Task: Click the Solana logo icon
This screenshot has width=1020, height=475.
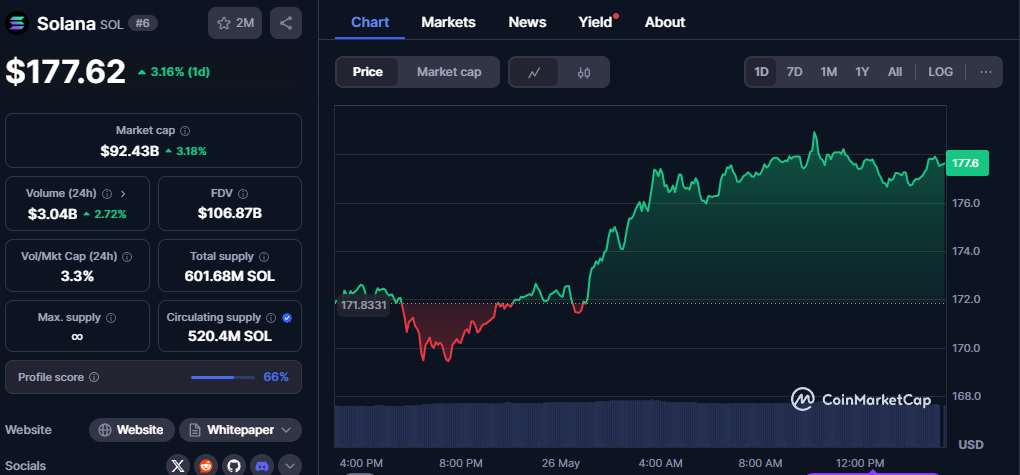Action: pyautogui.click(x=16, y=23)
